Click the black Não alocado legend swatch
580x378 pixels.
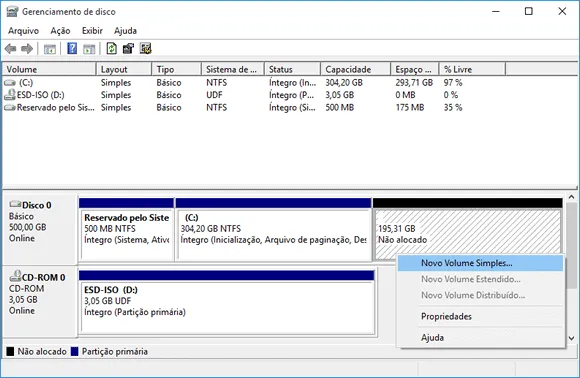tap(10, 351)
